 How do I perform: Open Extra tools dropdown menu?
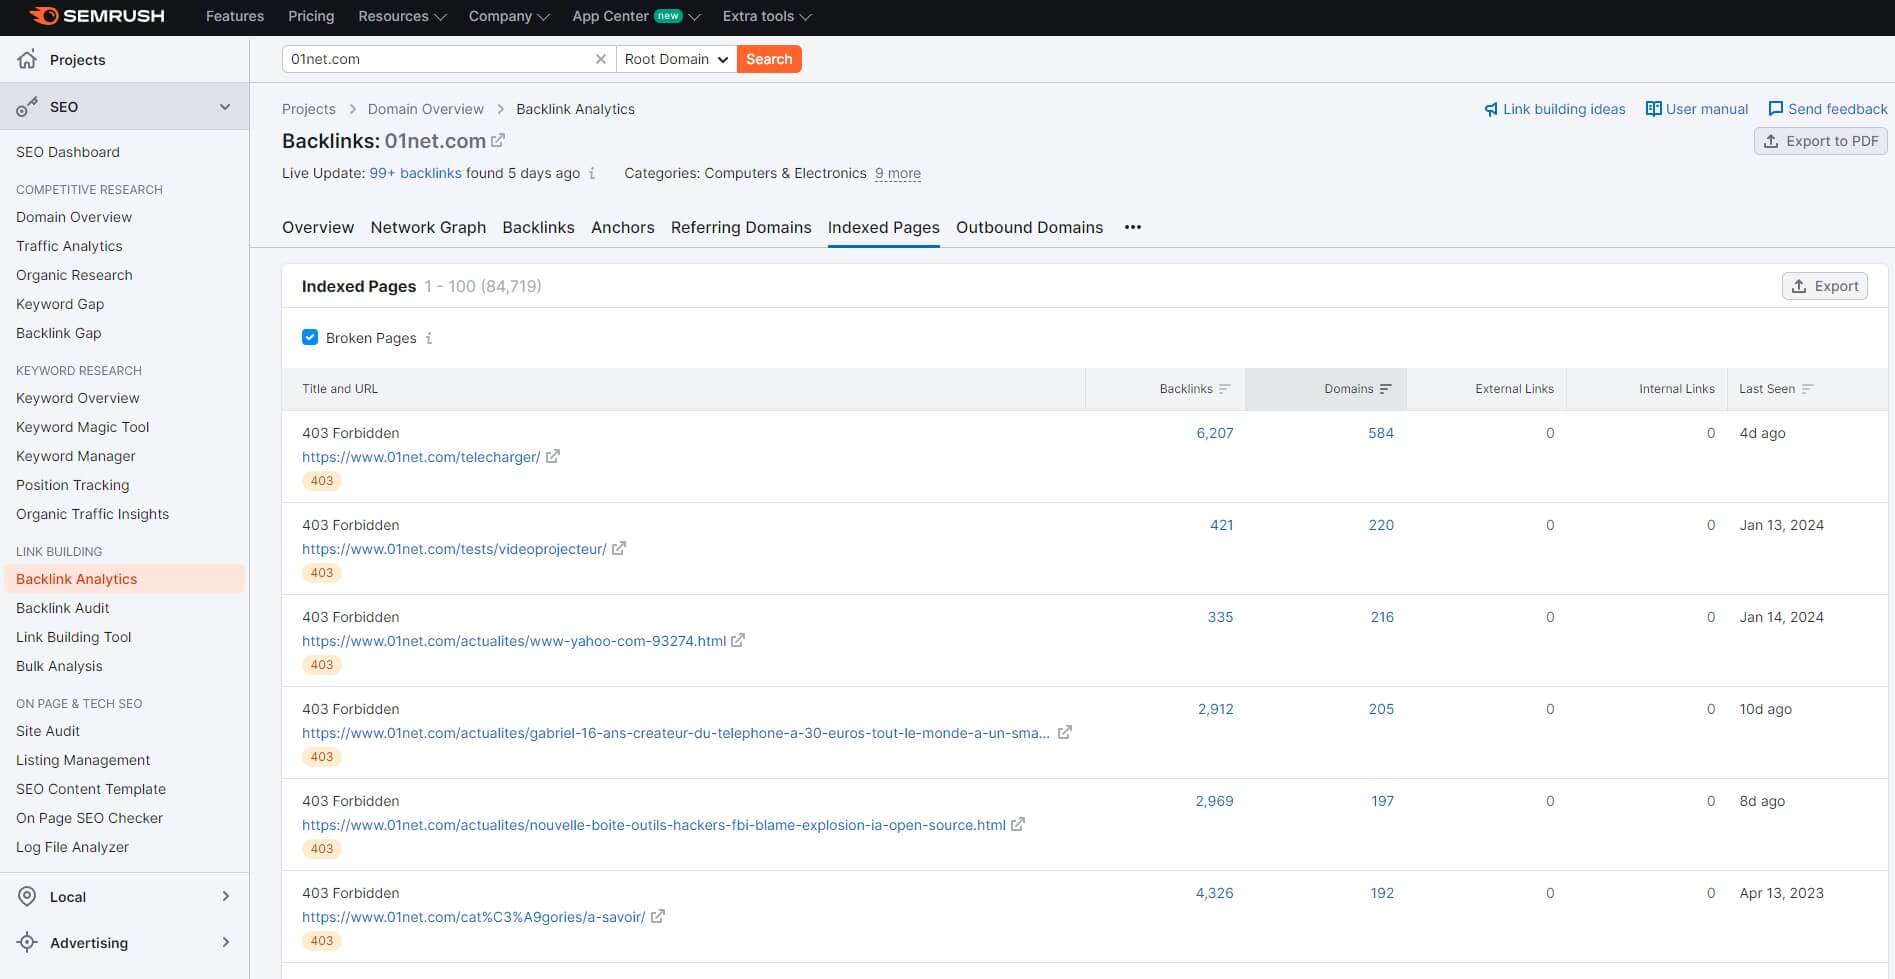click(x=767, y=16)
